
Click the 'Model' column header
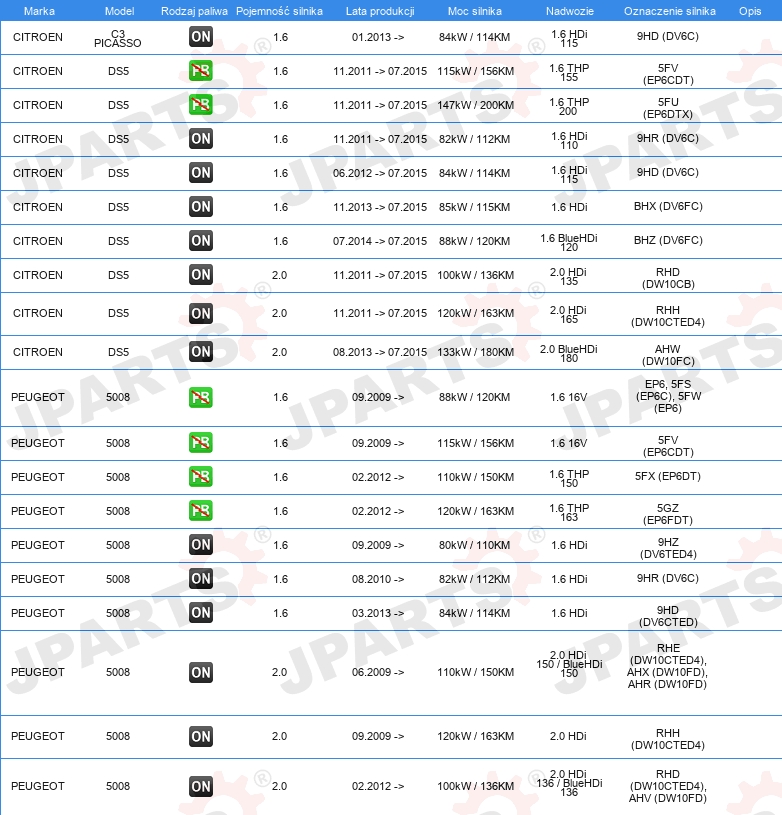pyautogui.click(x=120, y=11)
